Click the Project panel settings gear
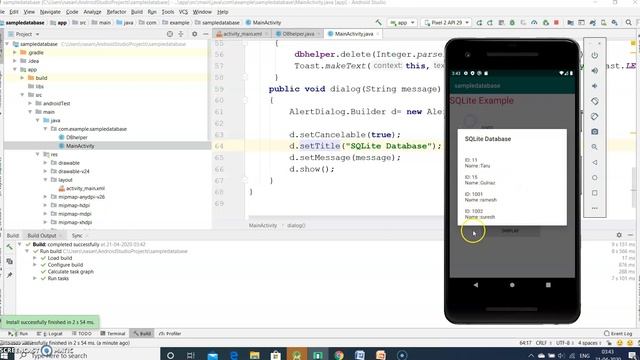Screen dimensions: 640x360 coord(194,34)
